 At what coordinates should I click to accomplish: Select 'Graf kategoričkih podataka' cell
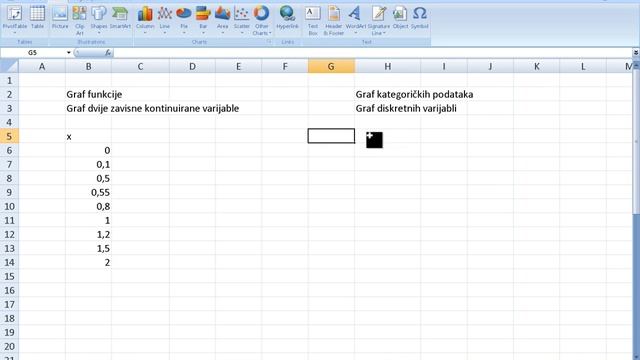point(387,94)
